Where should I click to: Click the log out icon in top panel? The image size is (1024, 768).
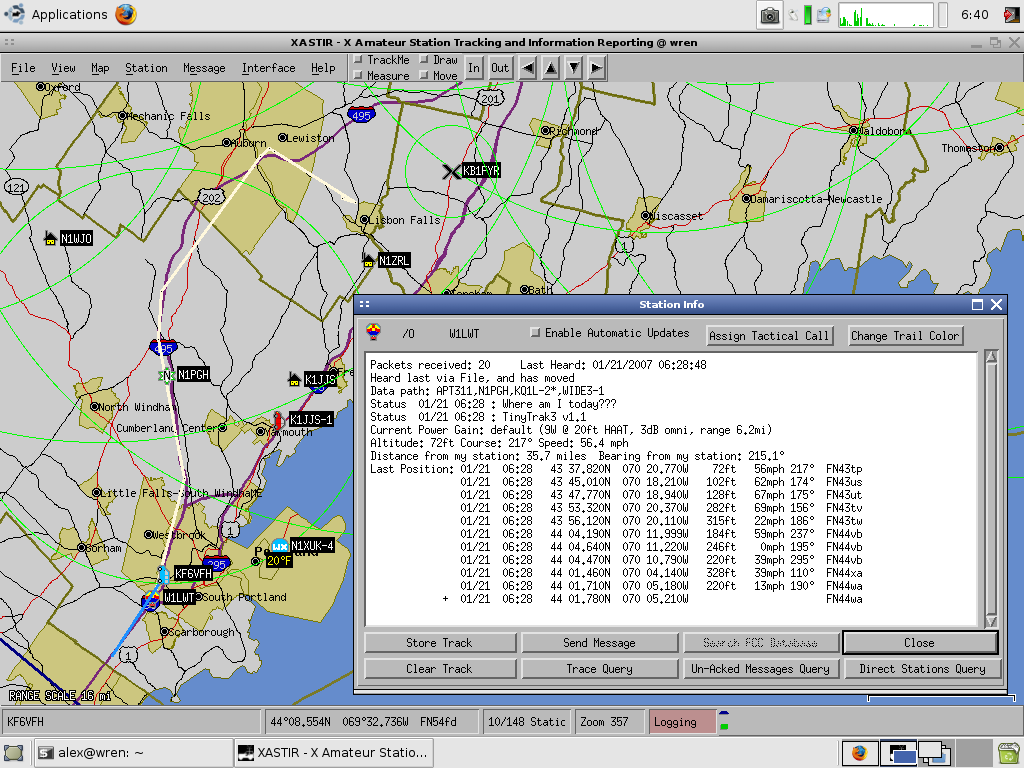click(1013, 14)
